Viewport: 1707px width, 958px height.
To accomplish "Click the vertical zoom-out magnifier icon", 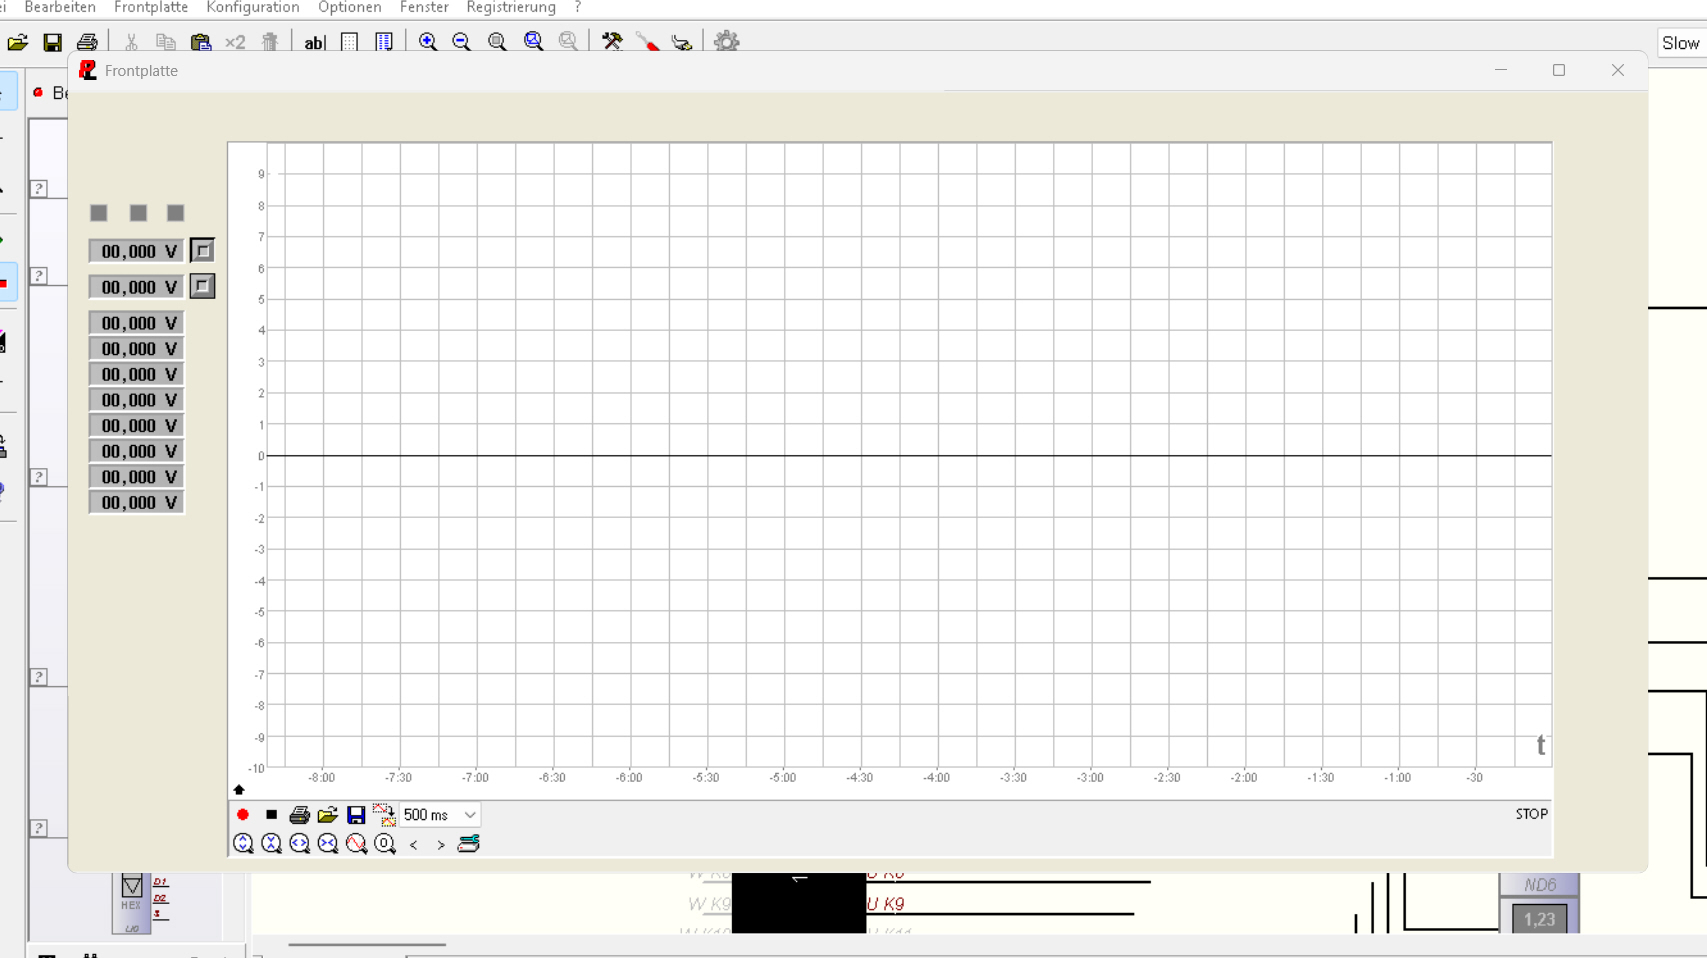I will (271, 844).
